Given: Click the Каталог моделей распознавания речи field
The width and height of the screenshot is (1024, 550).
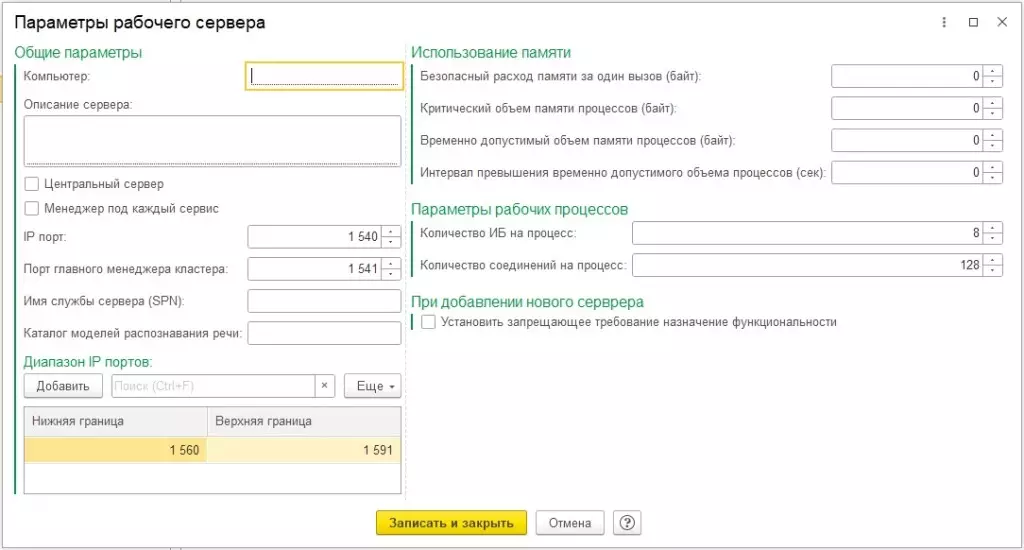Looking at the screenshot, I should point(325,333).
